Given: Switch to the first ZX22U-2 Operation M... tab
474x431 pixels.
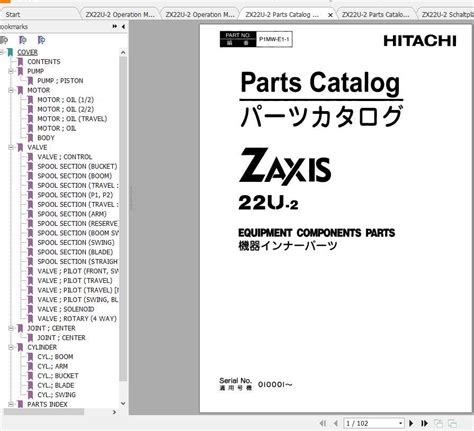Looking at the screenshot, I should click(120, 15).
